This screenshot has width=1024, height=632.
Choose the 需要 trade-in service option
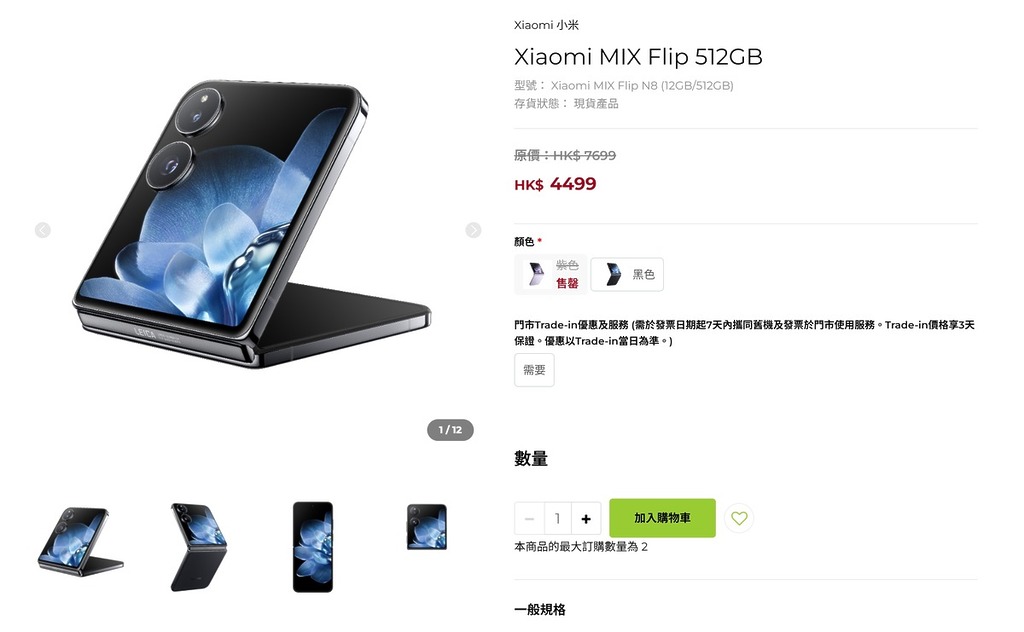pyautogui.click(x=534, y=370)
